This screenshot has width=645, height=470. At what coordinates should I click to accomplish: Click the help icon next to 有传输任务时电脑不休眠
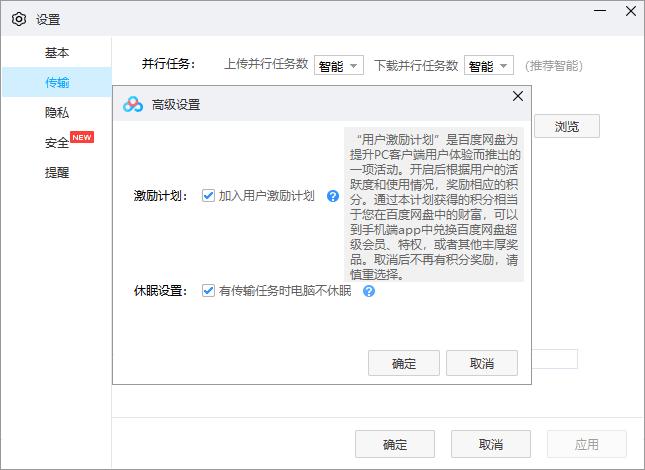tap(369, 291)
